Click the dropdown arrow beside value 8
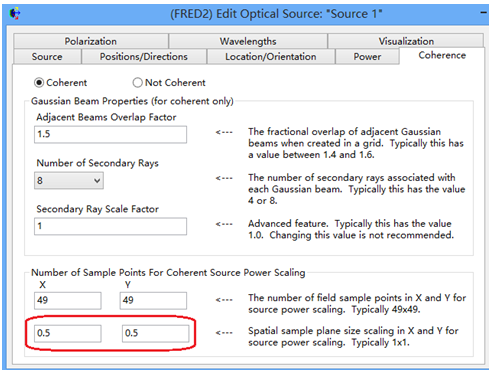Image resolution: width=492 pixels, height=374 pixels. 97,181
